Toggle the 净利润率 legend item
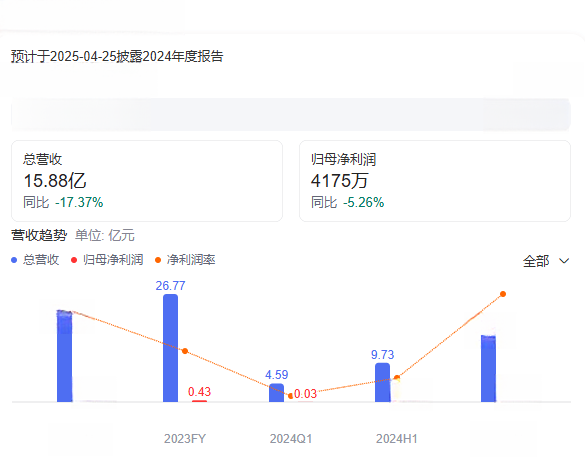 (x=185, y=260)
